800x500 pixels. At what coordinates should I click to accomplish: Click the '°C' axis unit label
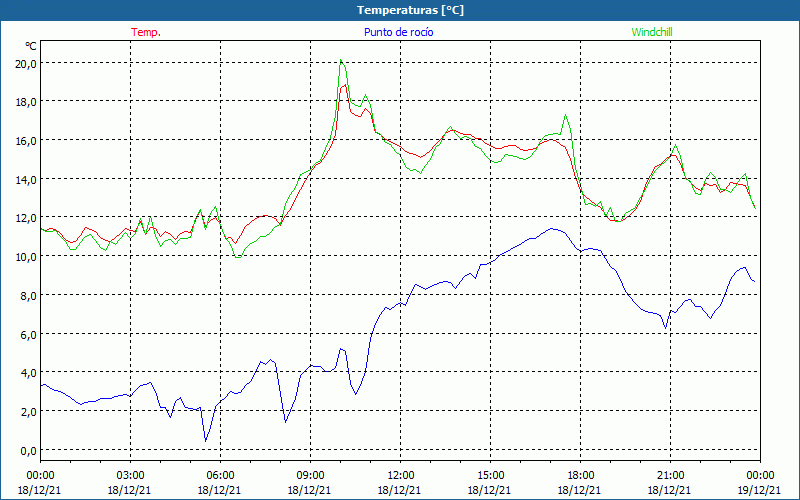pos(31,46)
